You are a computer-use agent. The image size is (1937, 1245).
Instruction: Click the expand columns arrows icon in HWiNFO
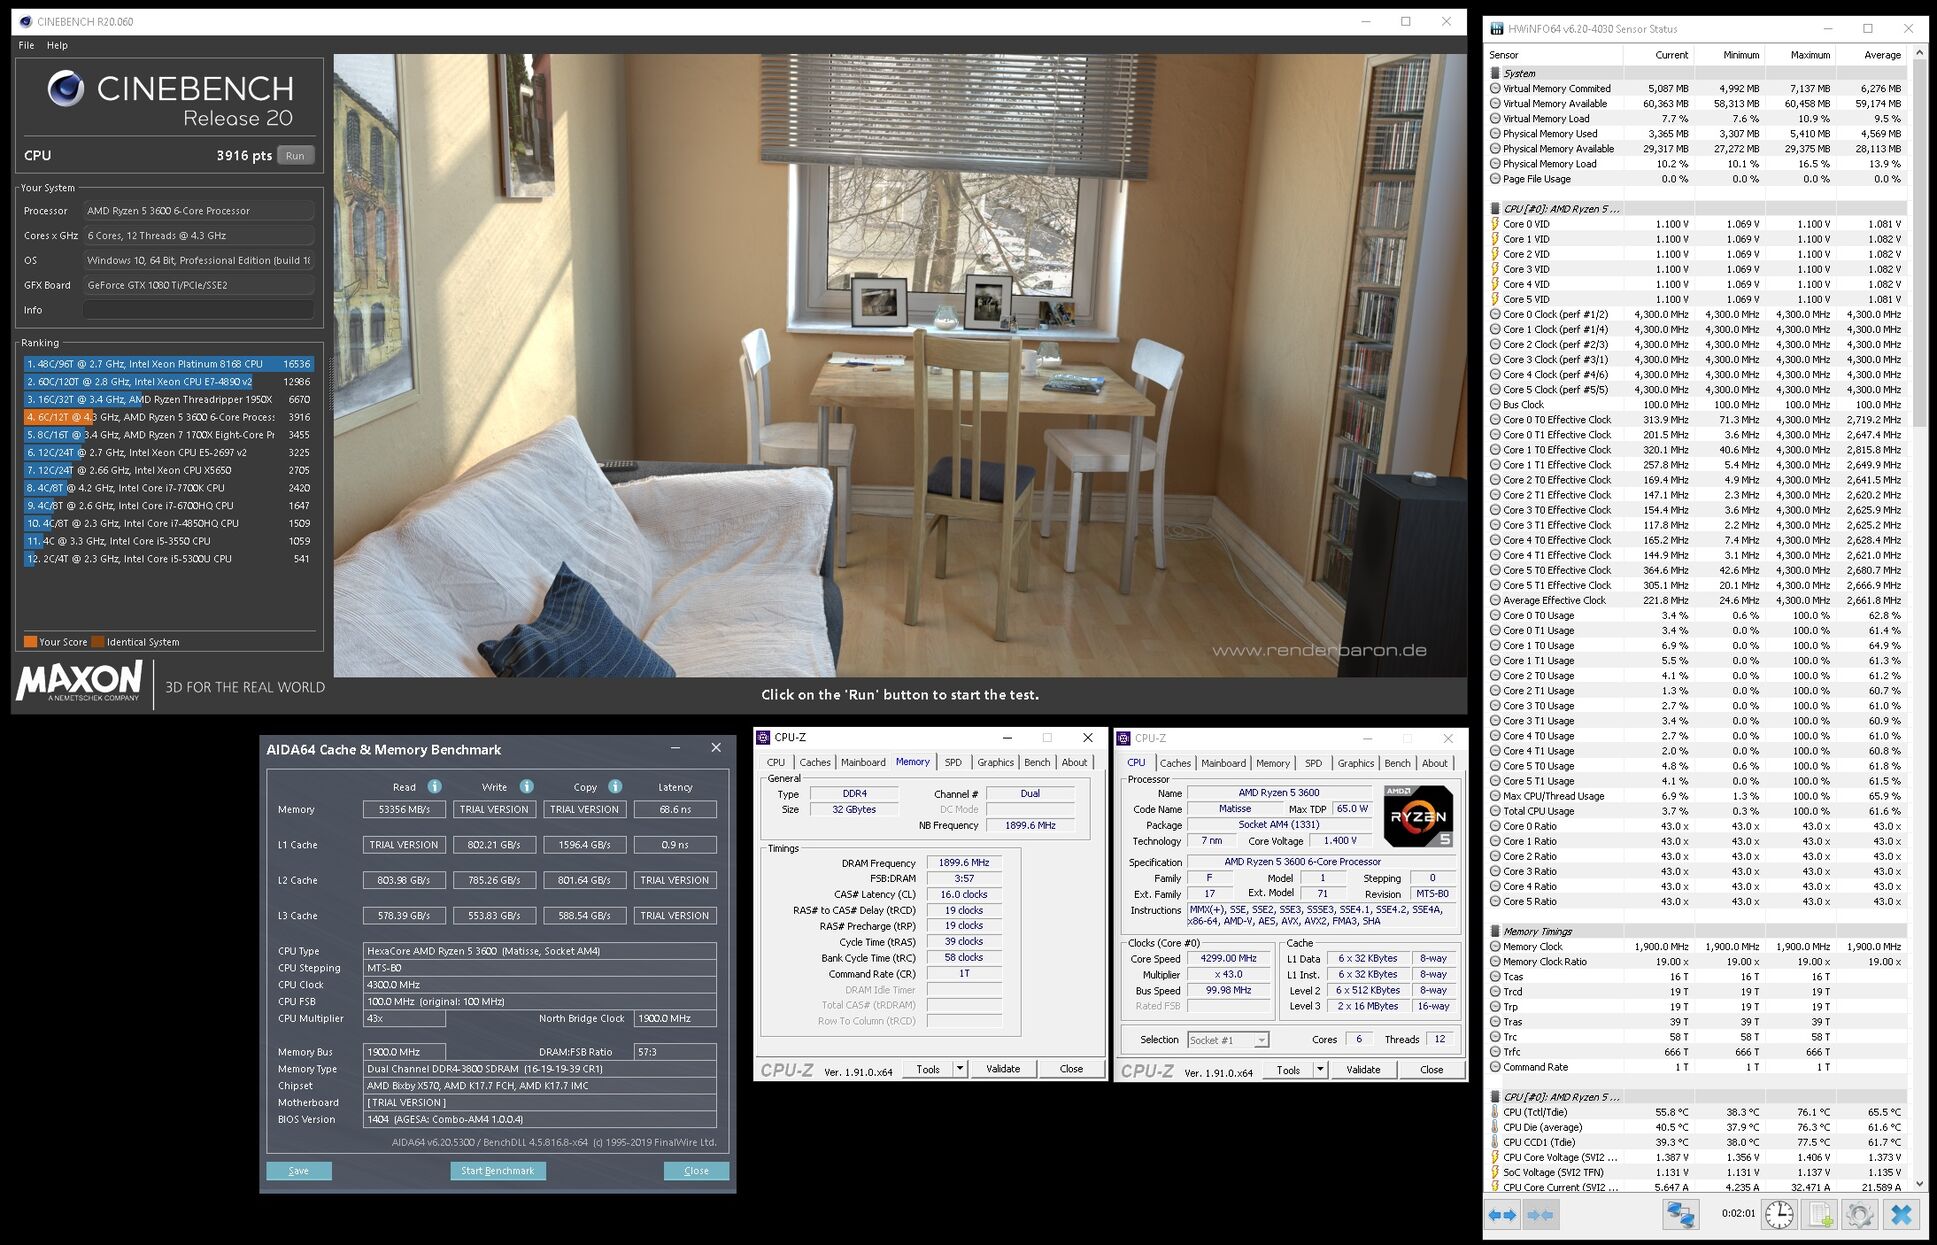1502,1214
